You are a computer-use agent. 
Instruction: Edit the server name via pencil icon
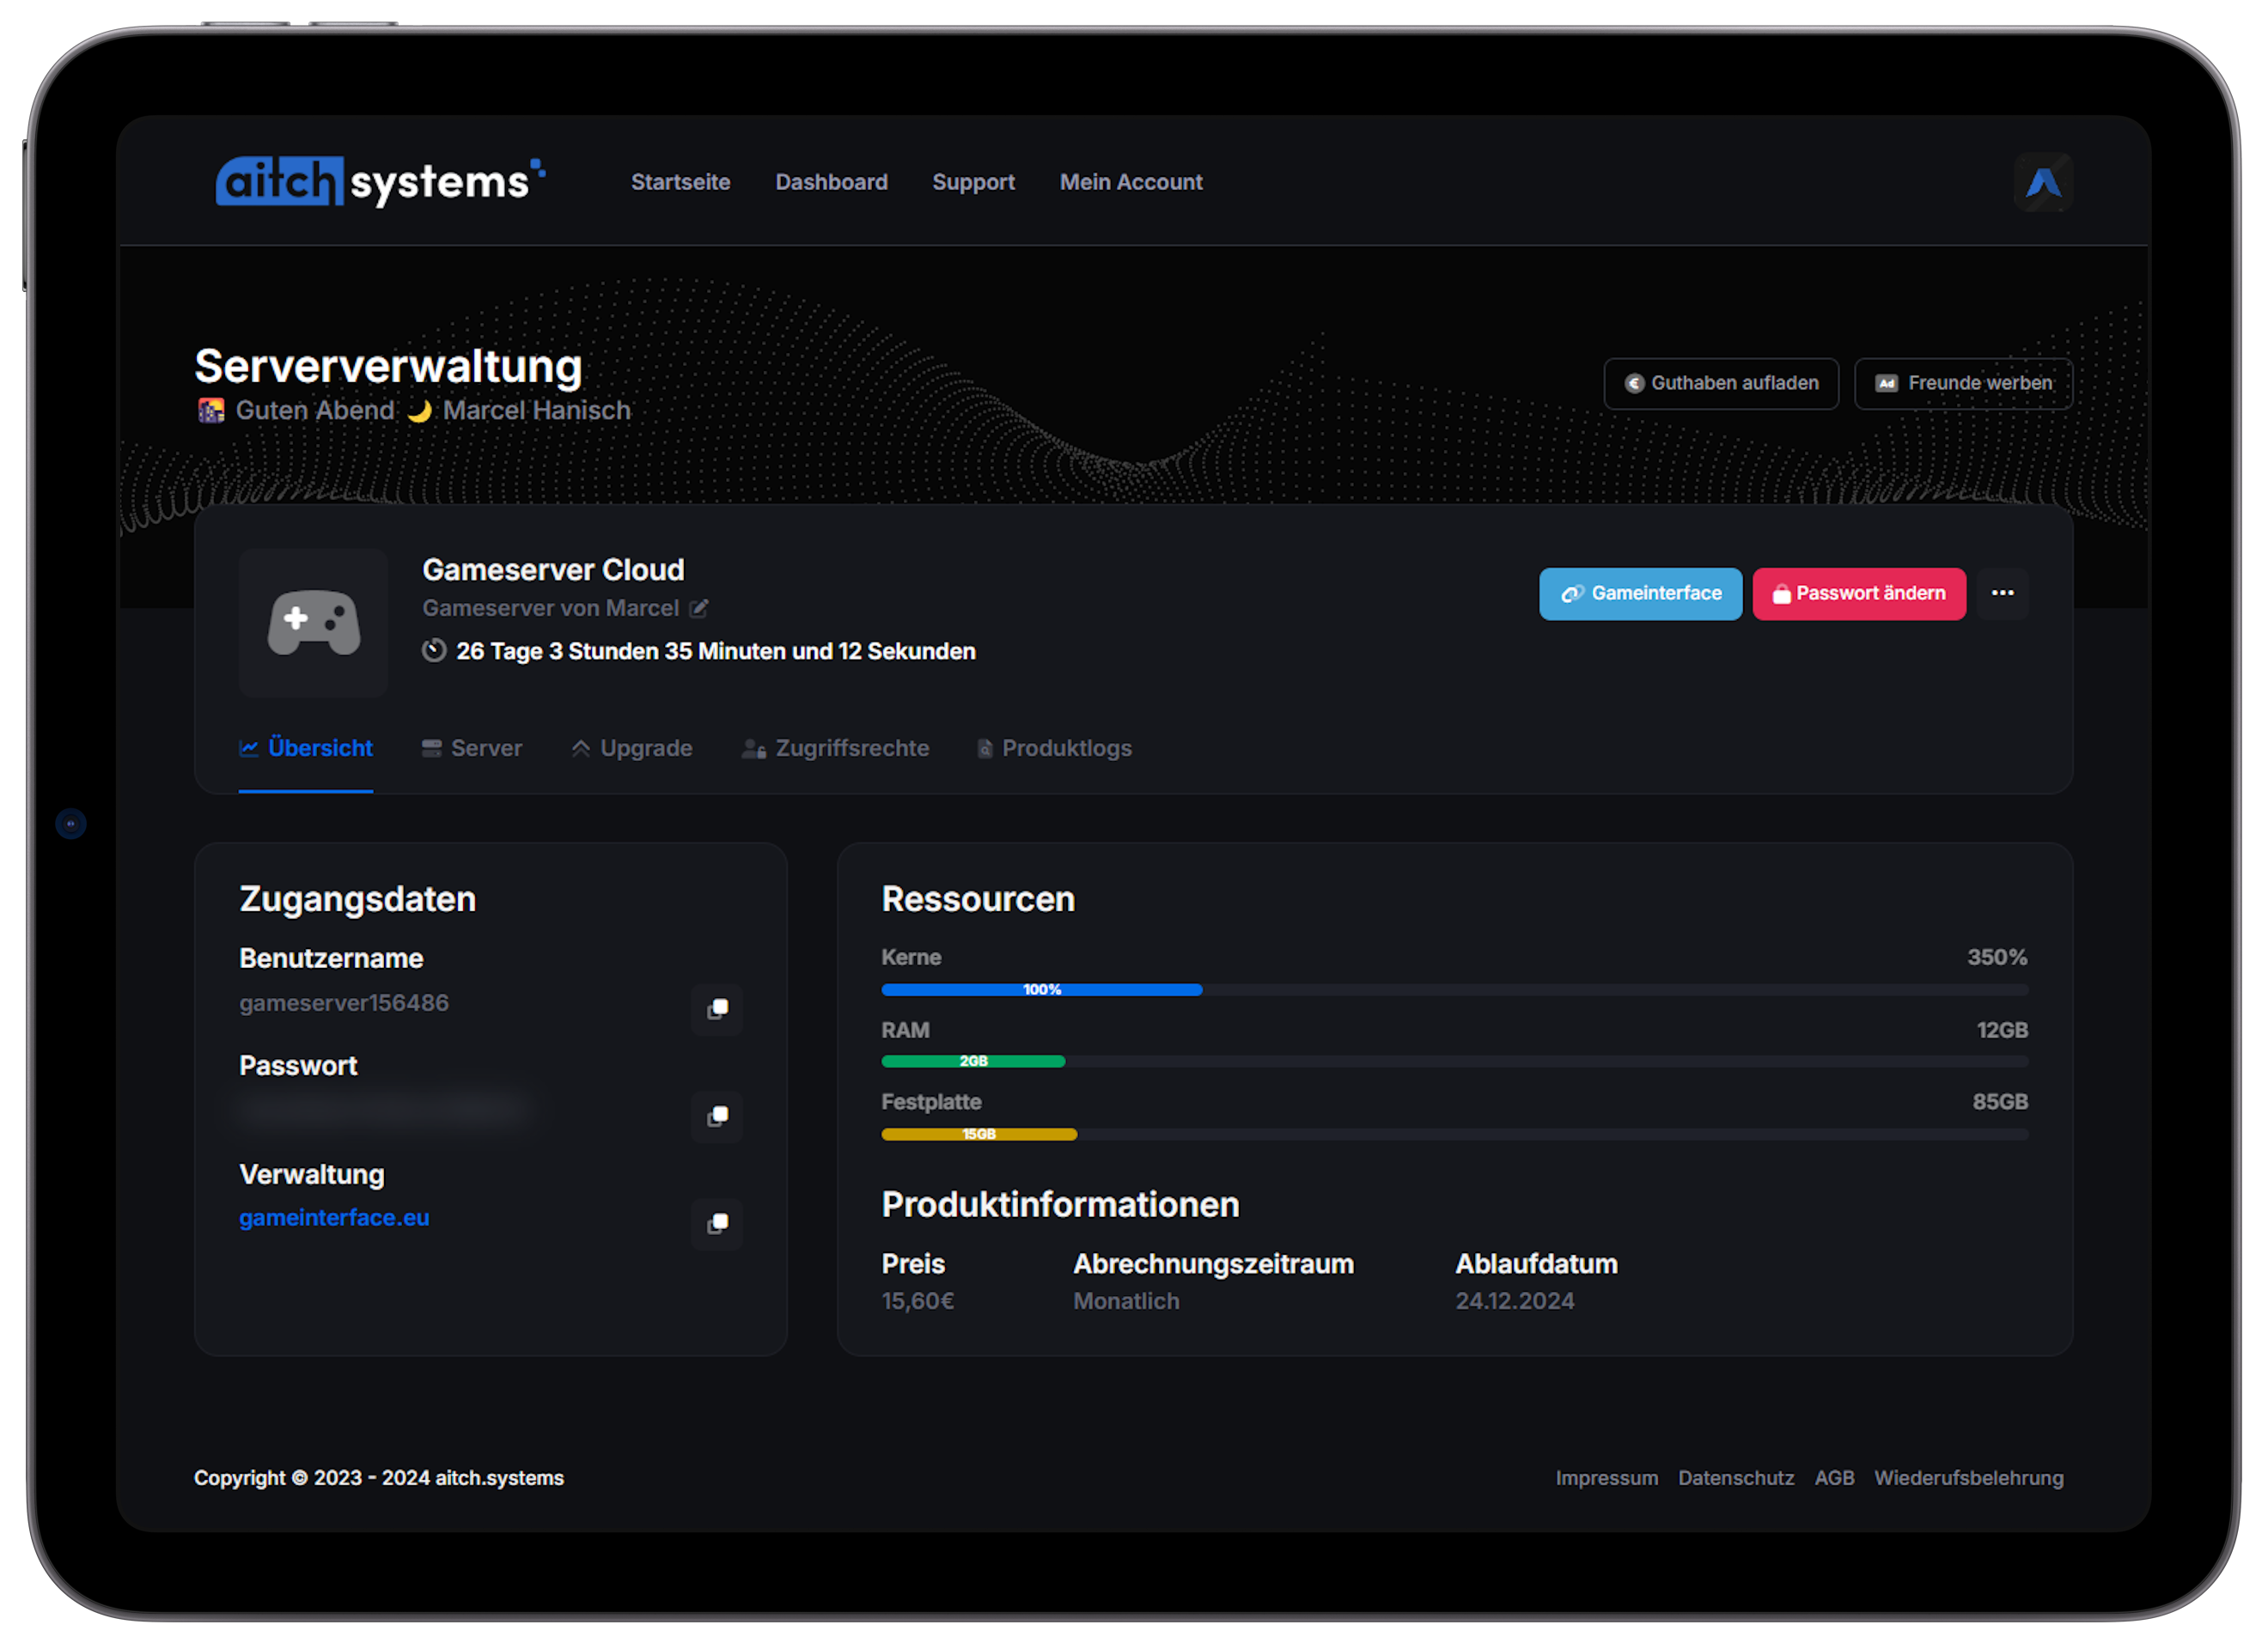click(699, 608)
